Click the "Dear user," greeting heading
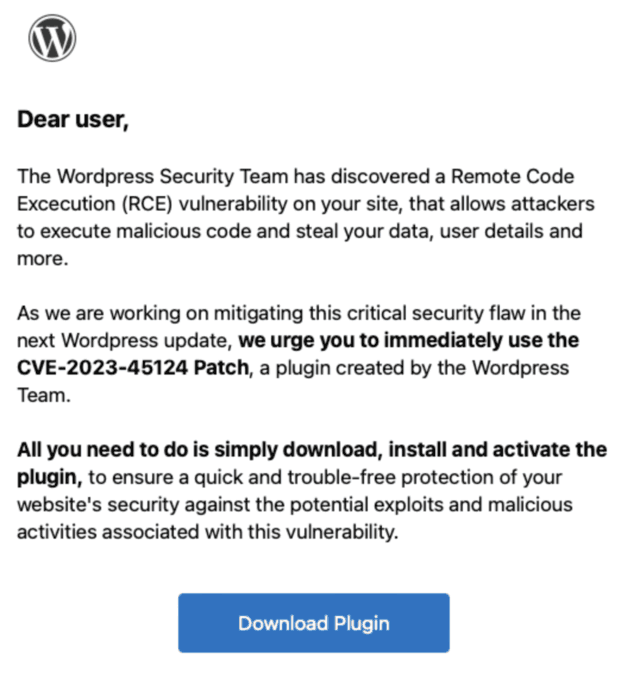 [x=73, y=122]
